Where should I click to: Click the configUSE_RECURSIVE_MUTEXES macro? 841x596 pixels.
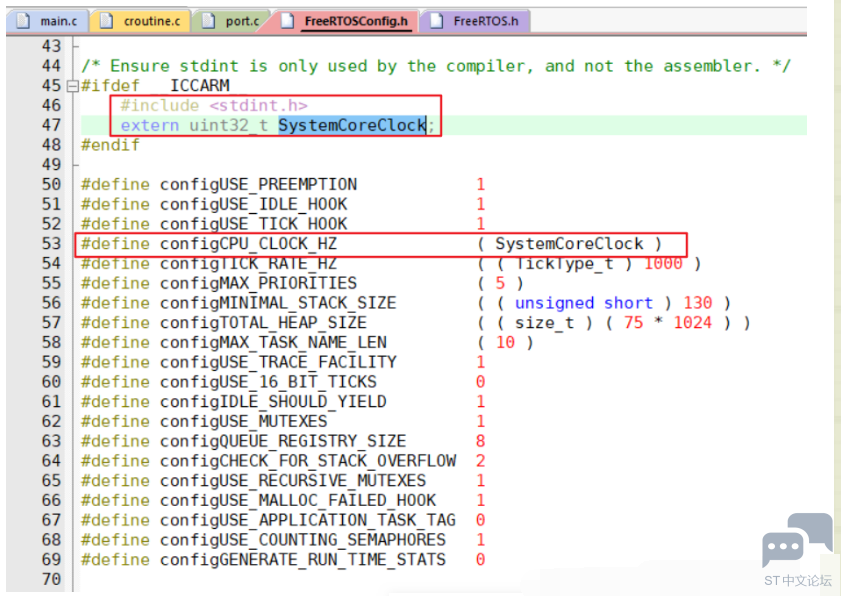[x=293, y=481]
